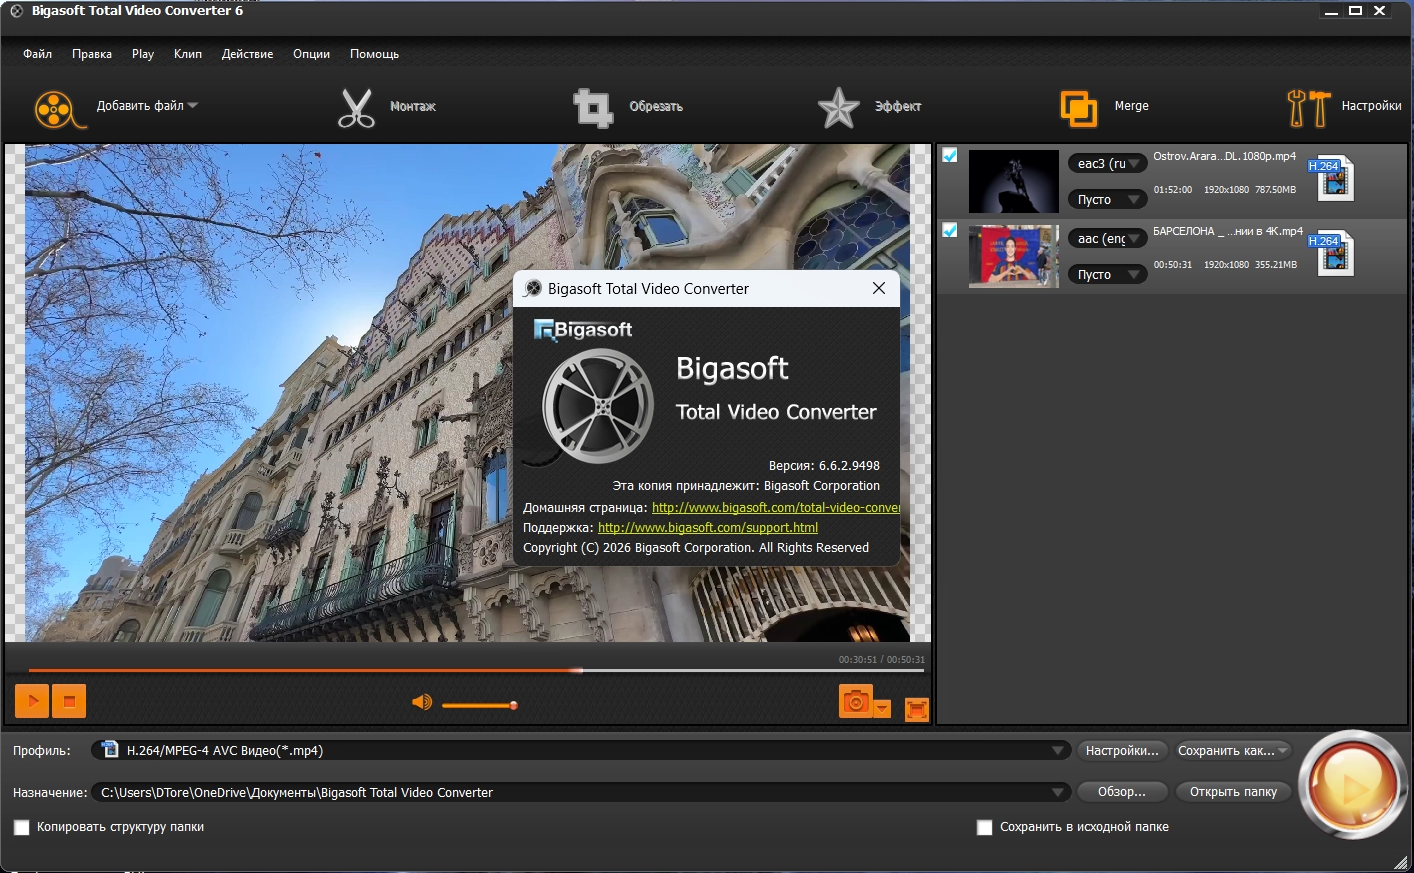Open the Помощь menu
Image resolution: width=1414 pixels, height=873 pixels.
pos(374,54)
